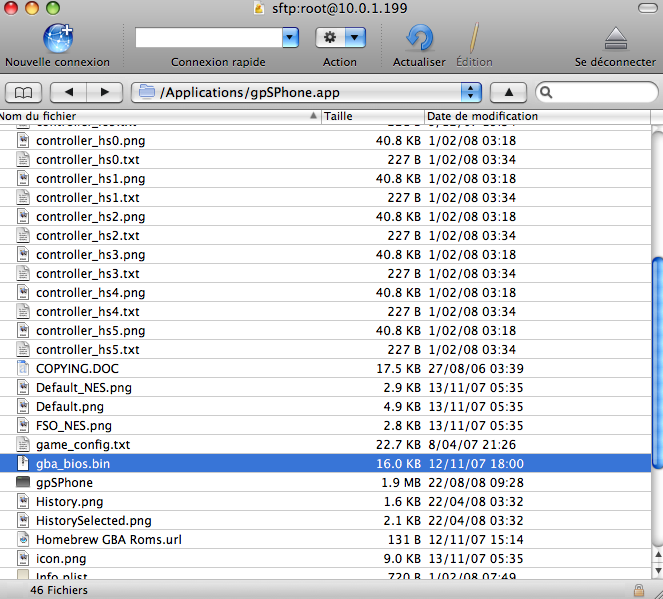This screenshot has width=663, height=599.
Task: Click the Homebrew GBA Roms.url link icon
Action: tap(23, 539)
